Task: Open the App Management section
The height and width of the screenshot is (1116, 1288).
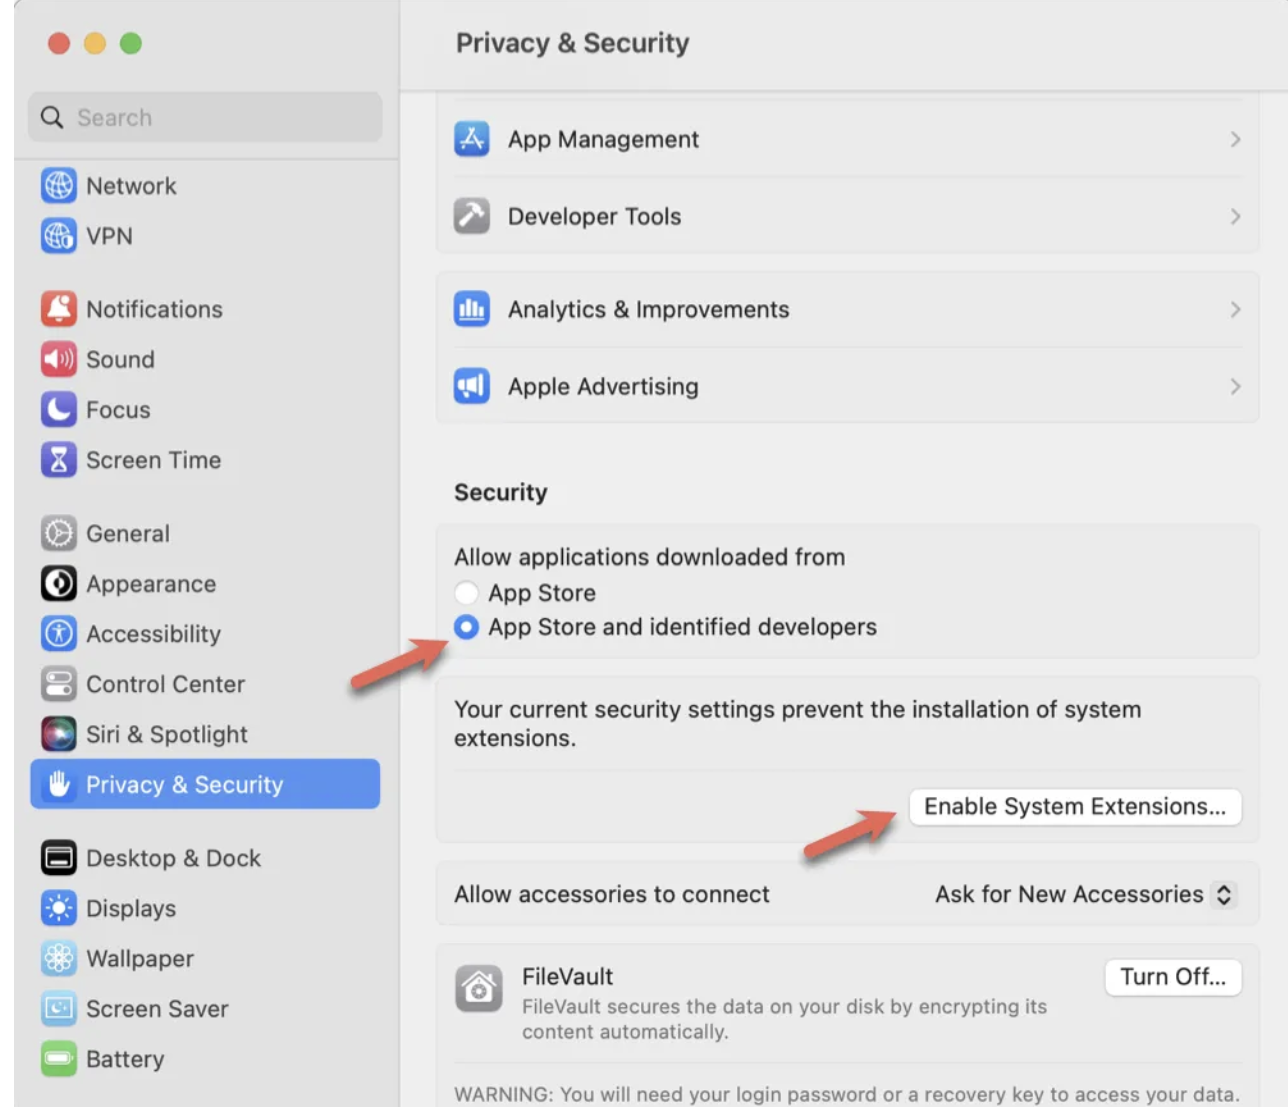Action: (x=603, y=139)
